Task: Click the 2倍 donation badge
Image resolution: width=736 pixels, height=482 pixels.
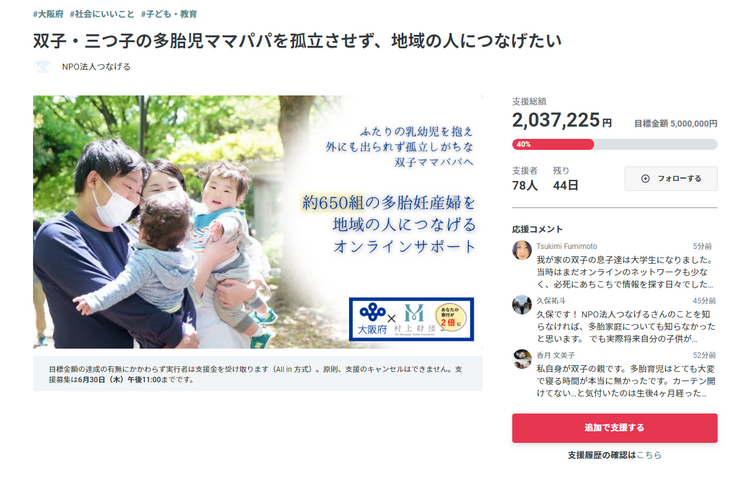Action: click(x=451, y=317)
